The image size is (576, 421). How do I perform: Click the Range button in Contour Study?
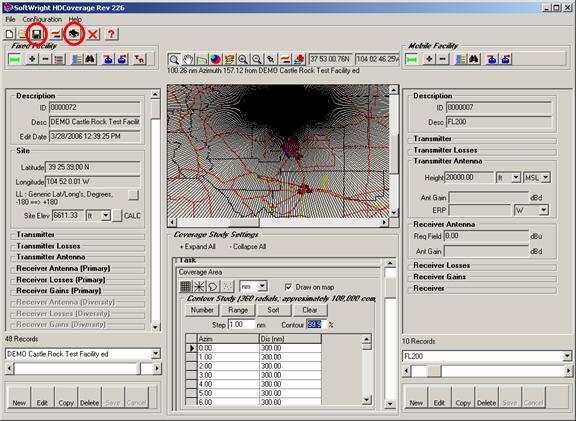(x=238, y=310)
